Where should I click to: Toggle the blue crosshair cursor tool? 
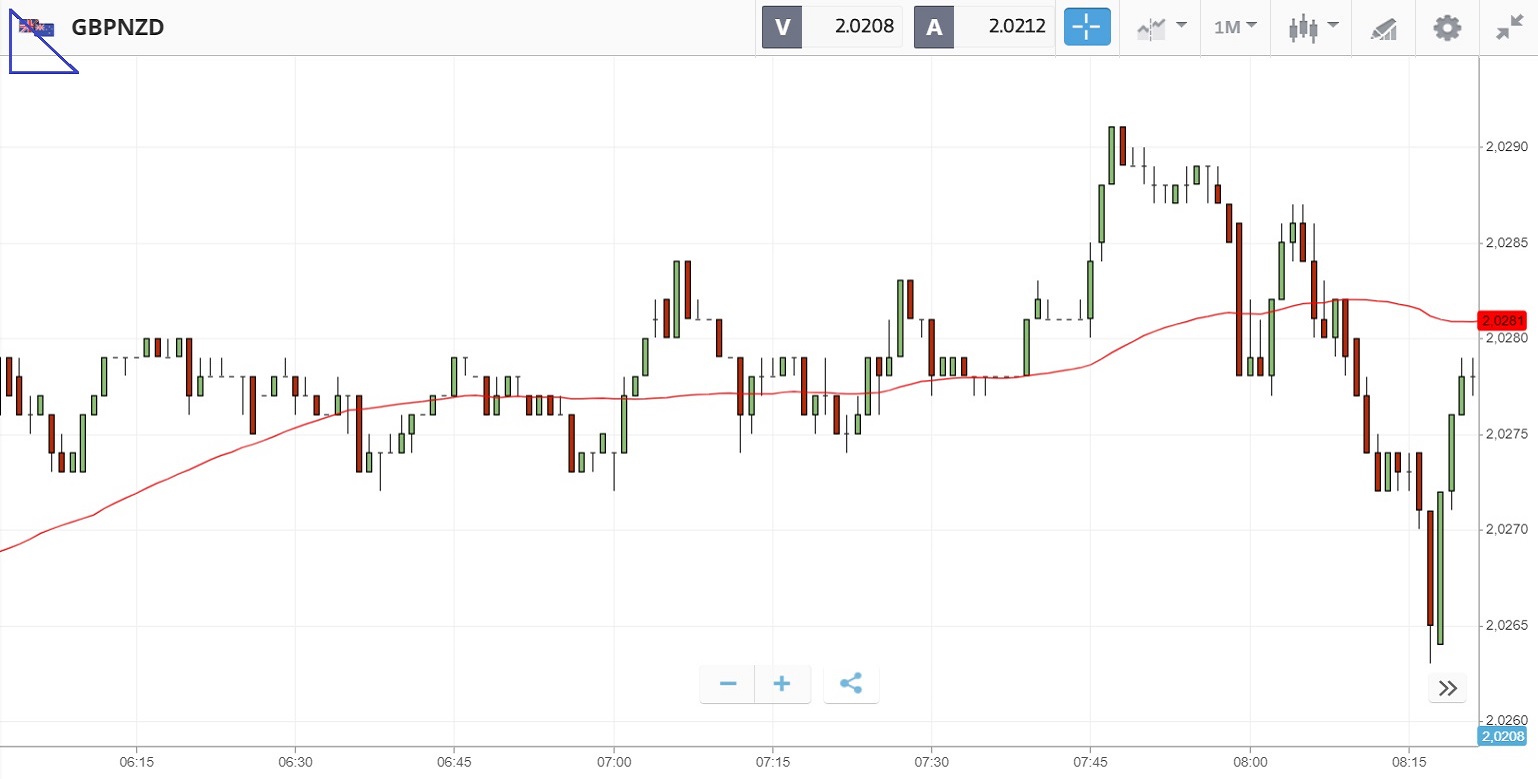[x=1087, y=27]
